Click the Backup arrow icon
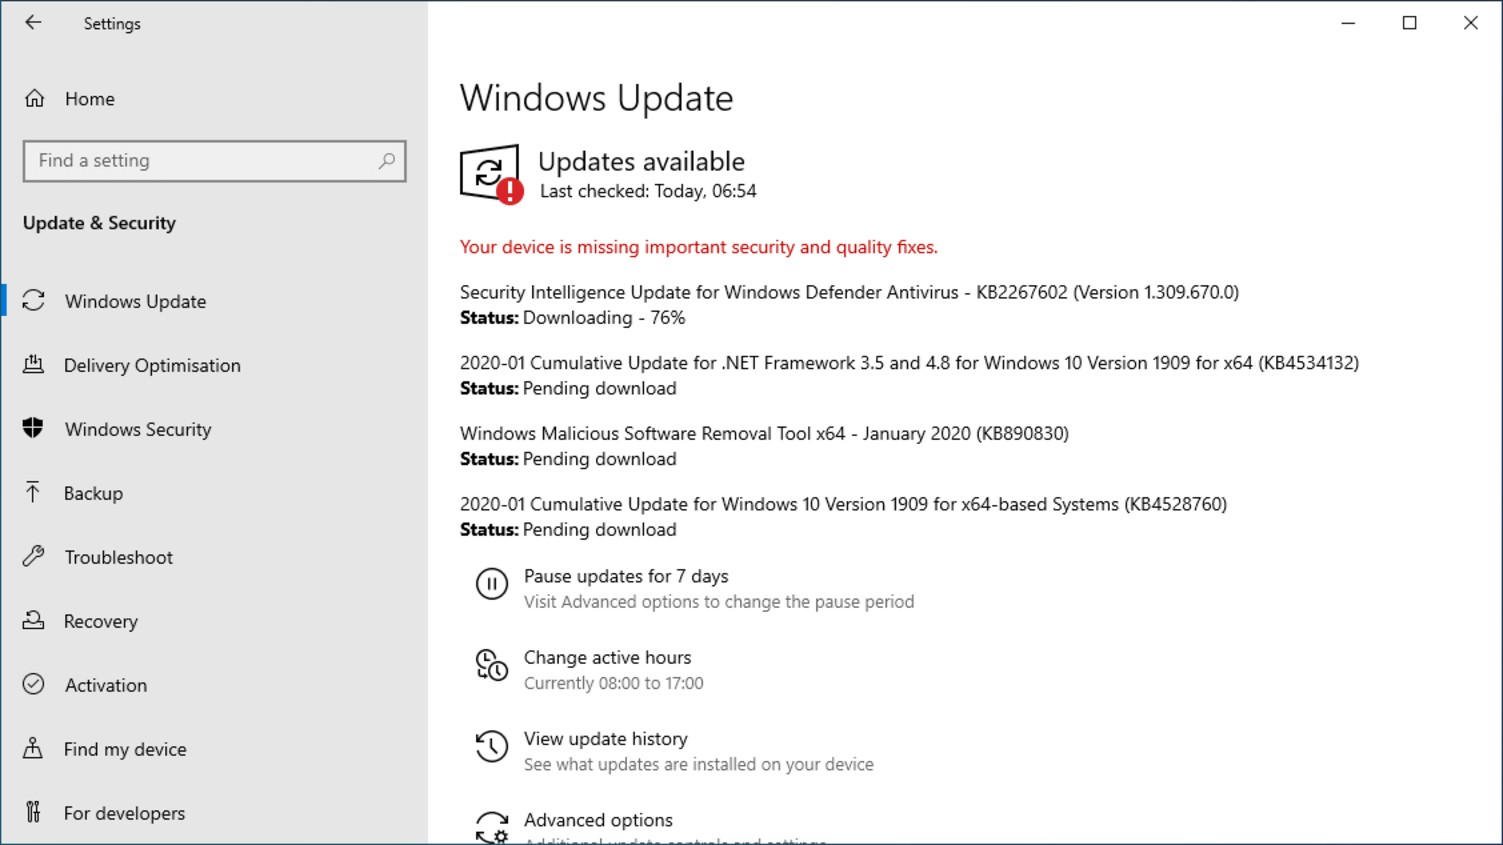This screenshot has height=845, width=1503. [33, 492]
